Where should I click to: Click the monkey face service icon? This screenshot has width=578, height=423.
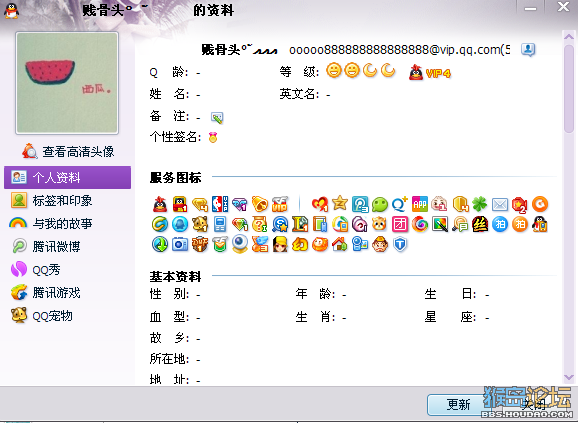[380, 244]
